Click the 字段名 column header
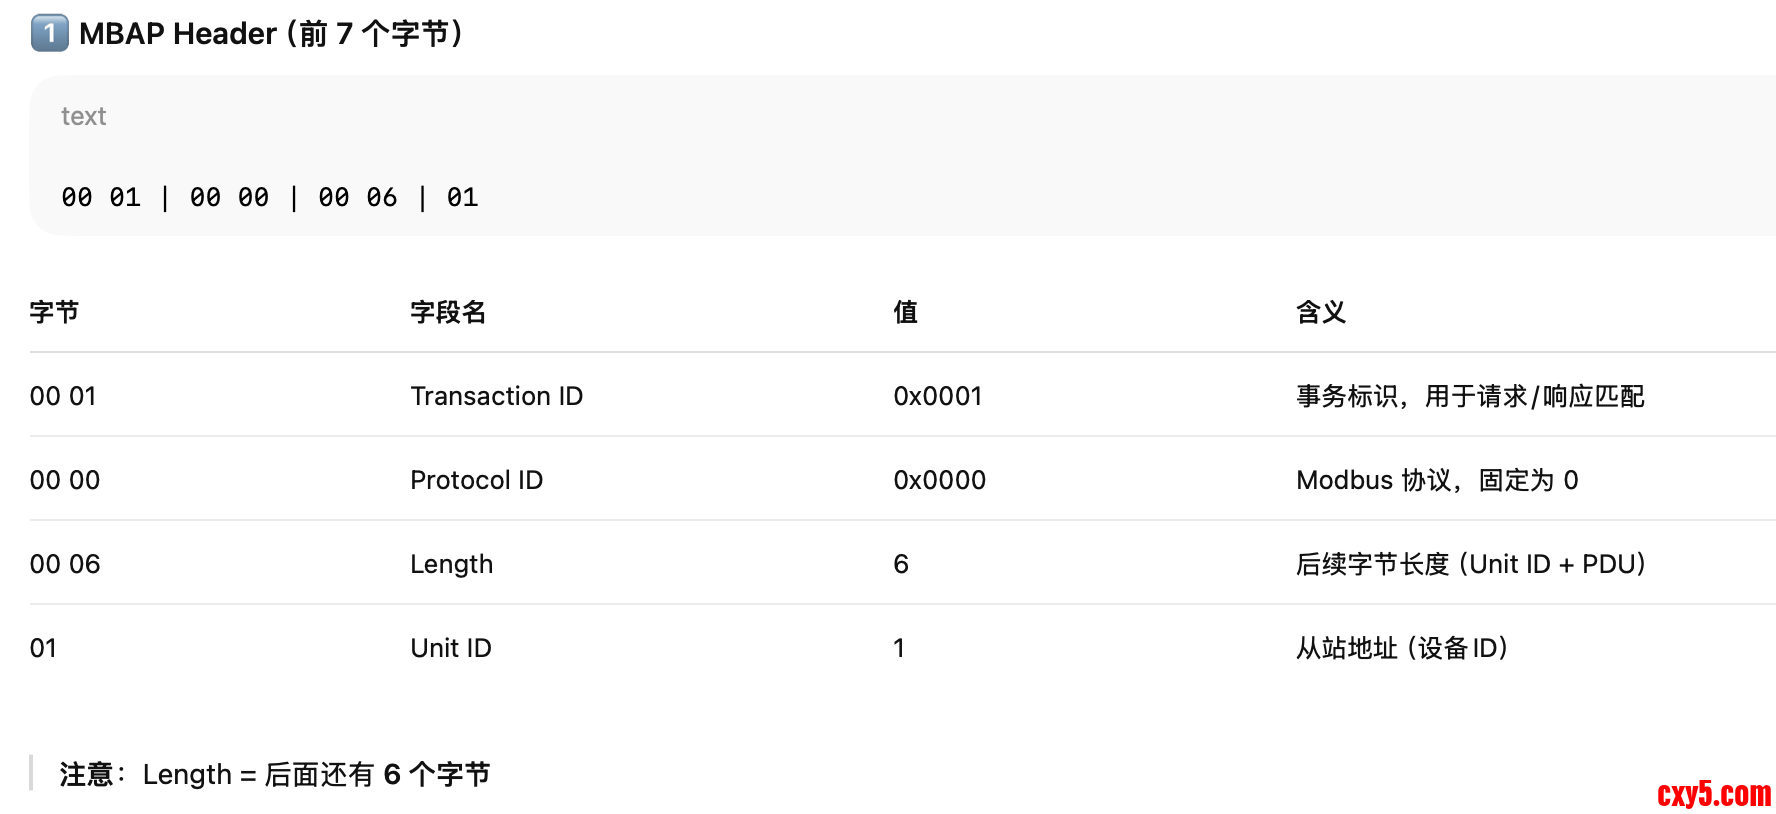Screen dimensions: 1776x814 pyautogui.click(x=448, y=312)
